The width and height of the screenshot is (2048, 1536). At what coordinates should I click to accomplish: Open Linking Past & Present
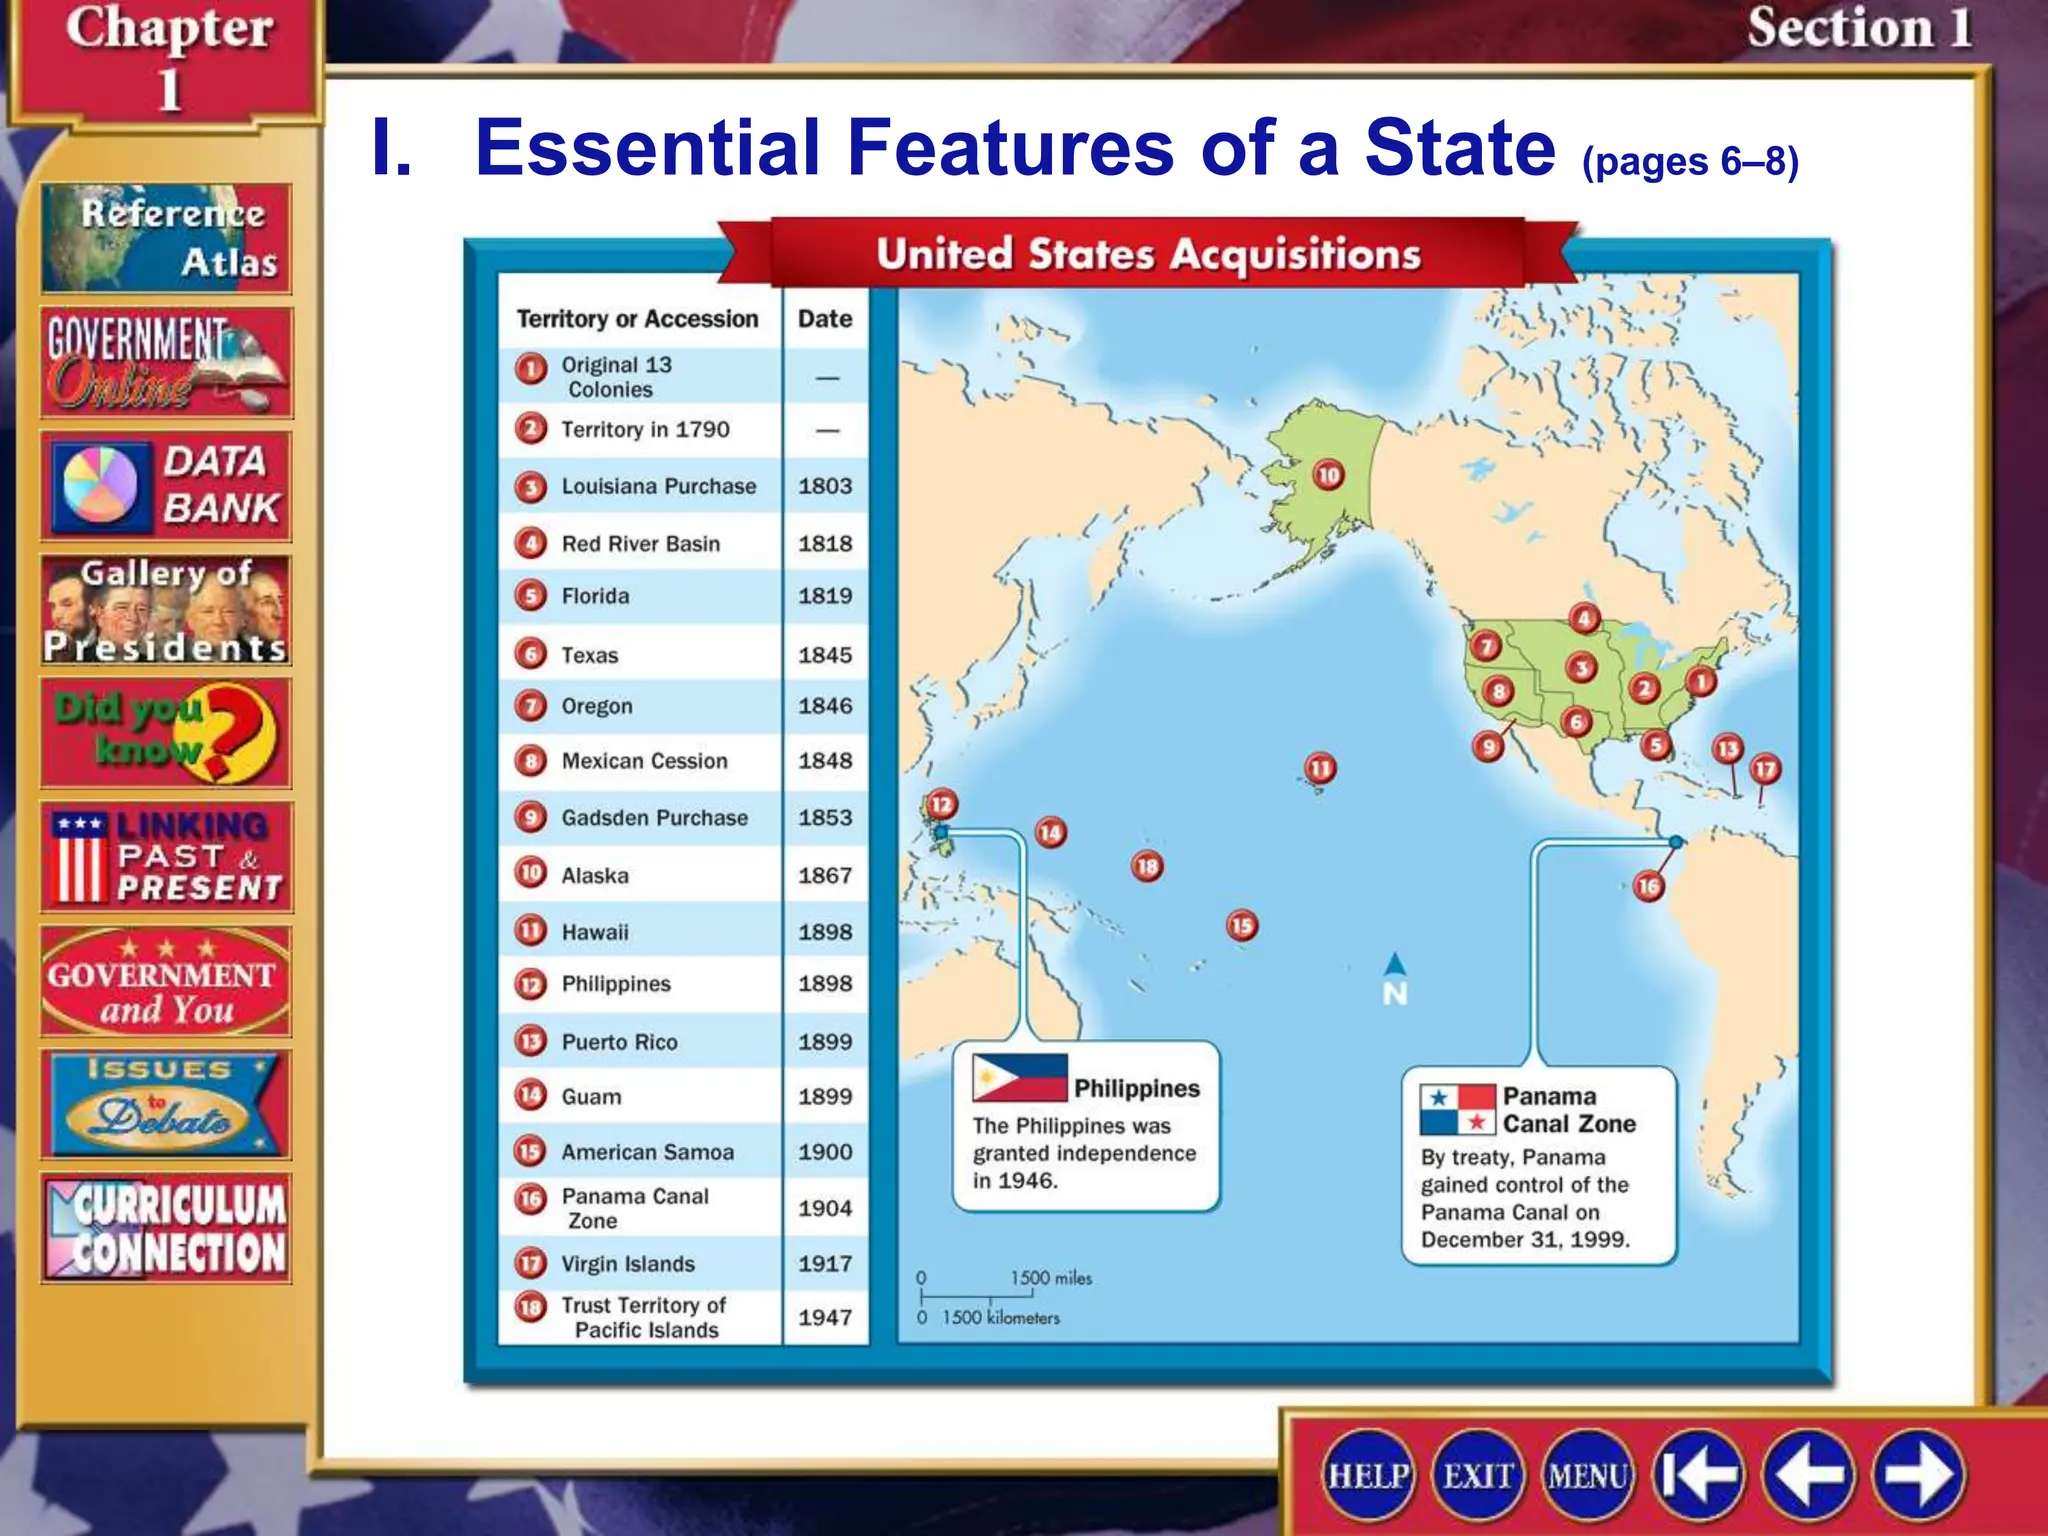coord(166,857)
